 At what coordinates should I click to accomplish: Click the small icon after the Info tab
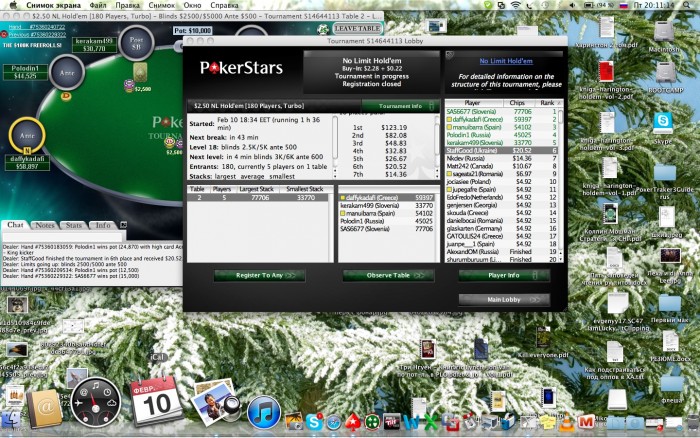tap(124, 225)
